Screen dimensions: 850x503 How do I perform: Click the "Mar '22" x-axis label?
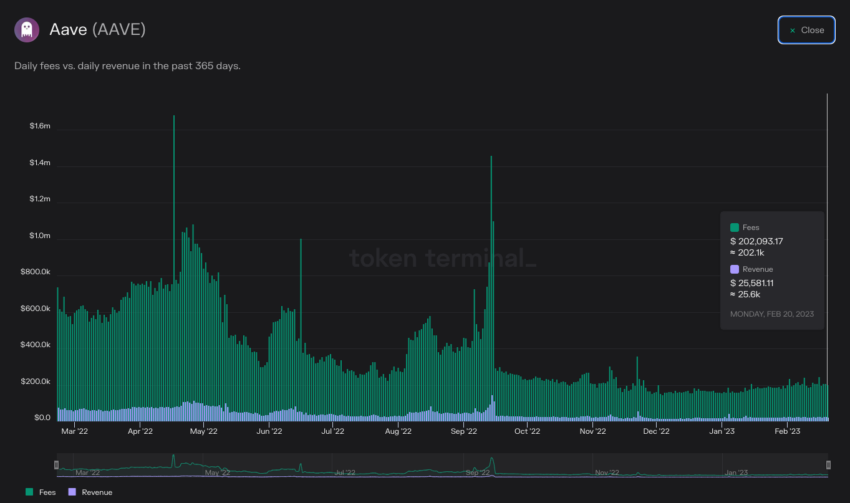coord(74,431)
